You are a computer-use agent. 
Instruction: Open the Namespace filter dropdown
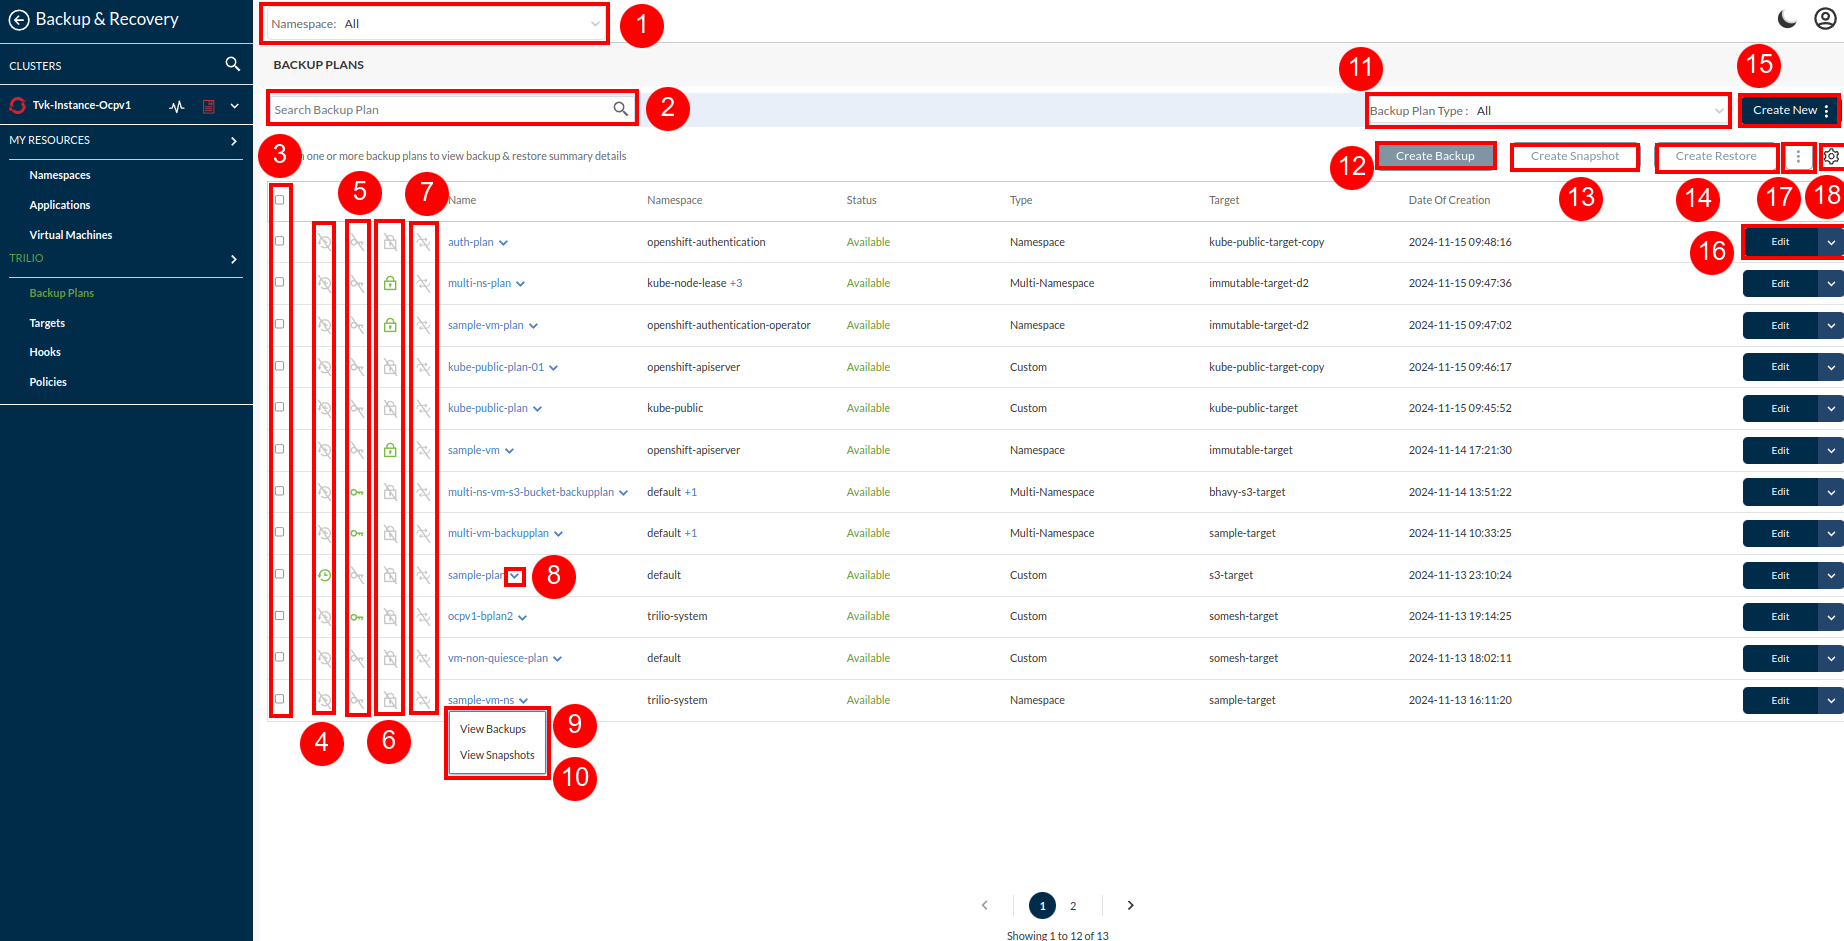435,24
